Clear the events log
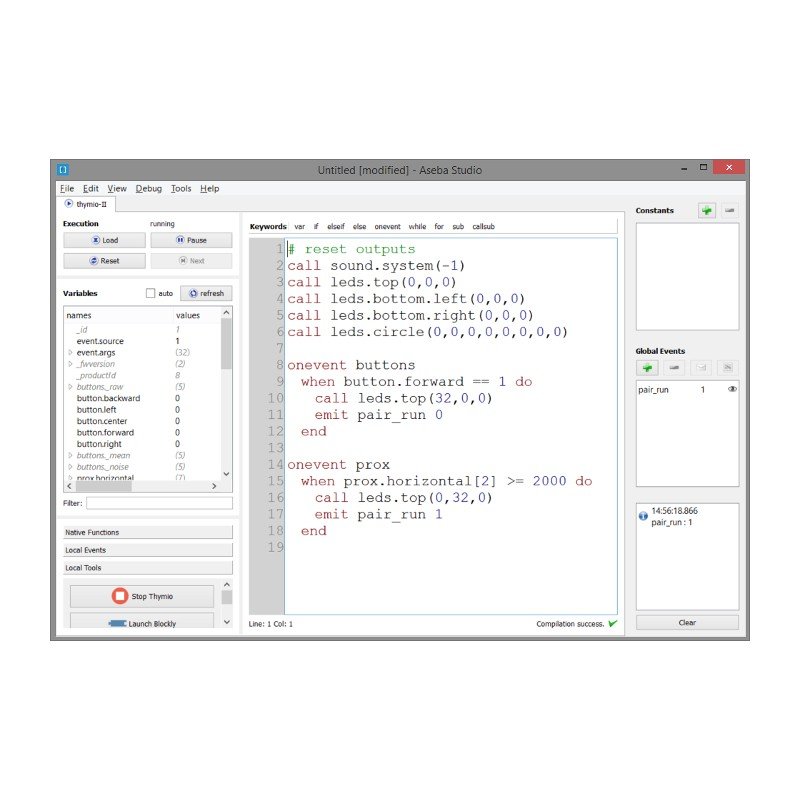 [x=687, y=622]
